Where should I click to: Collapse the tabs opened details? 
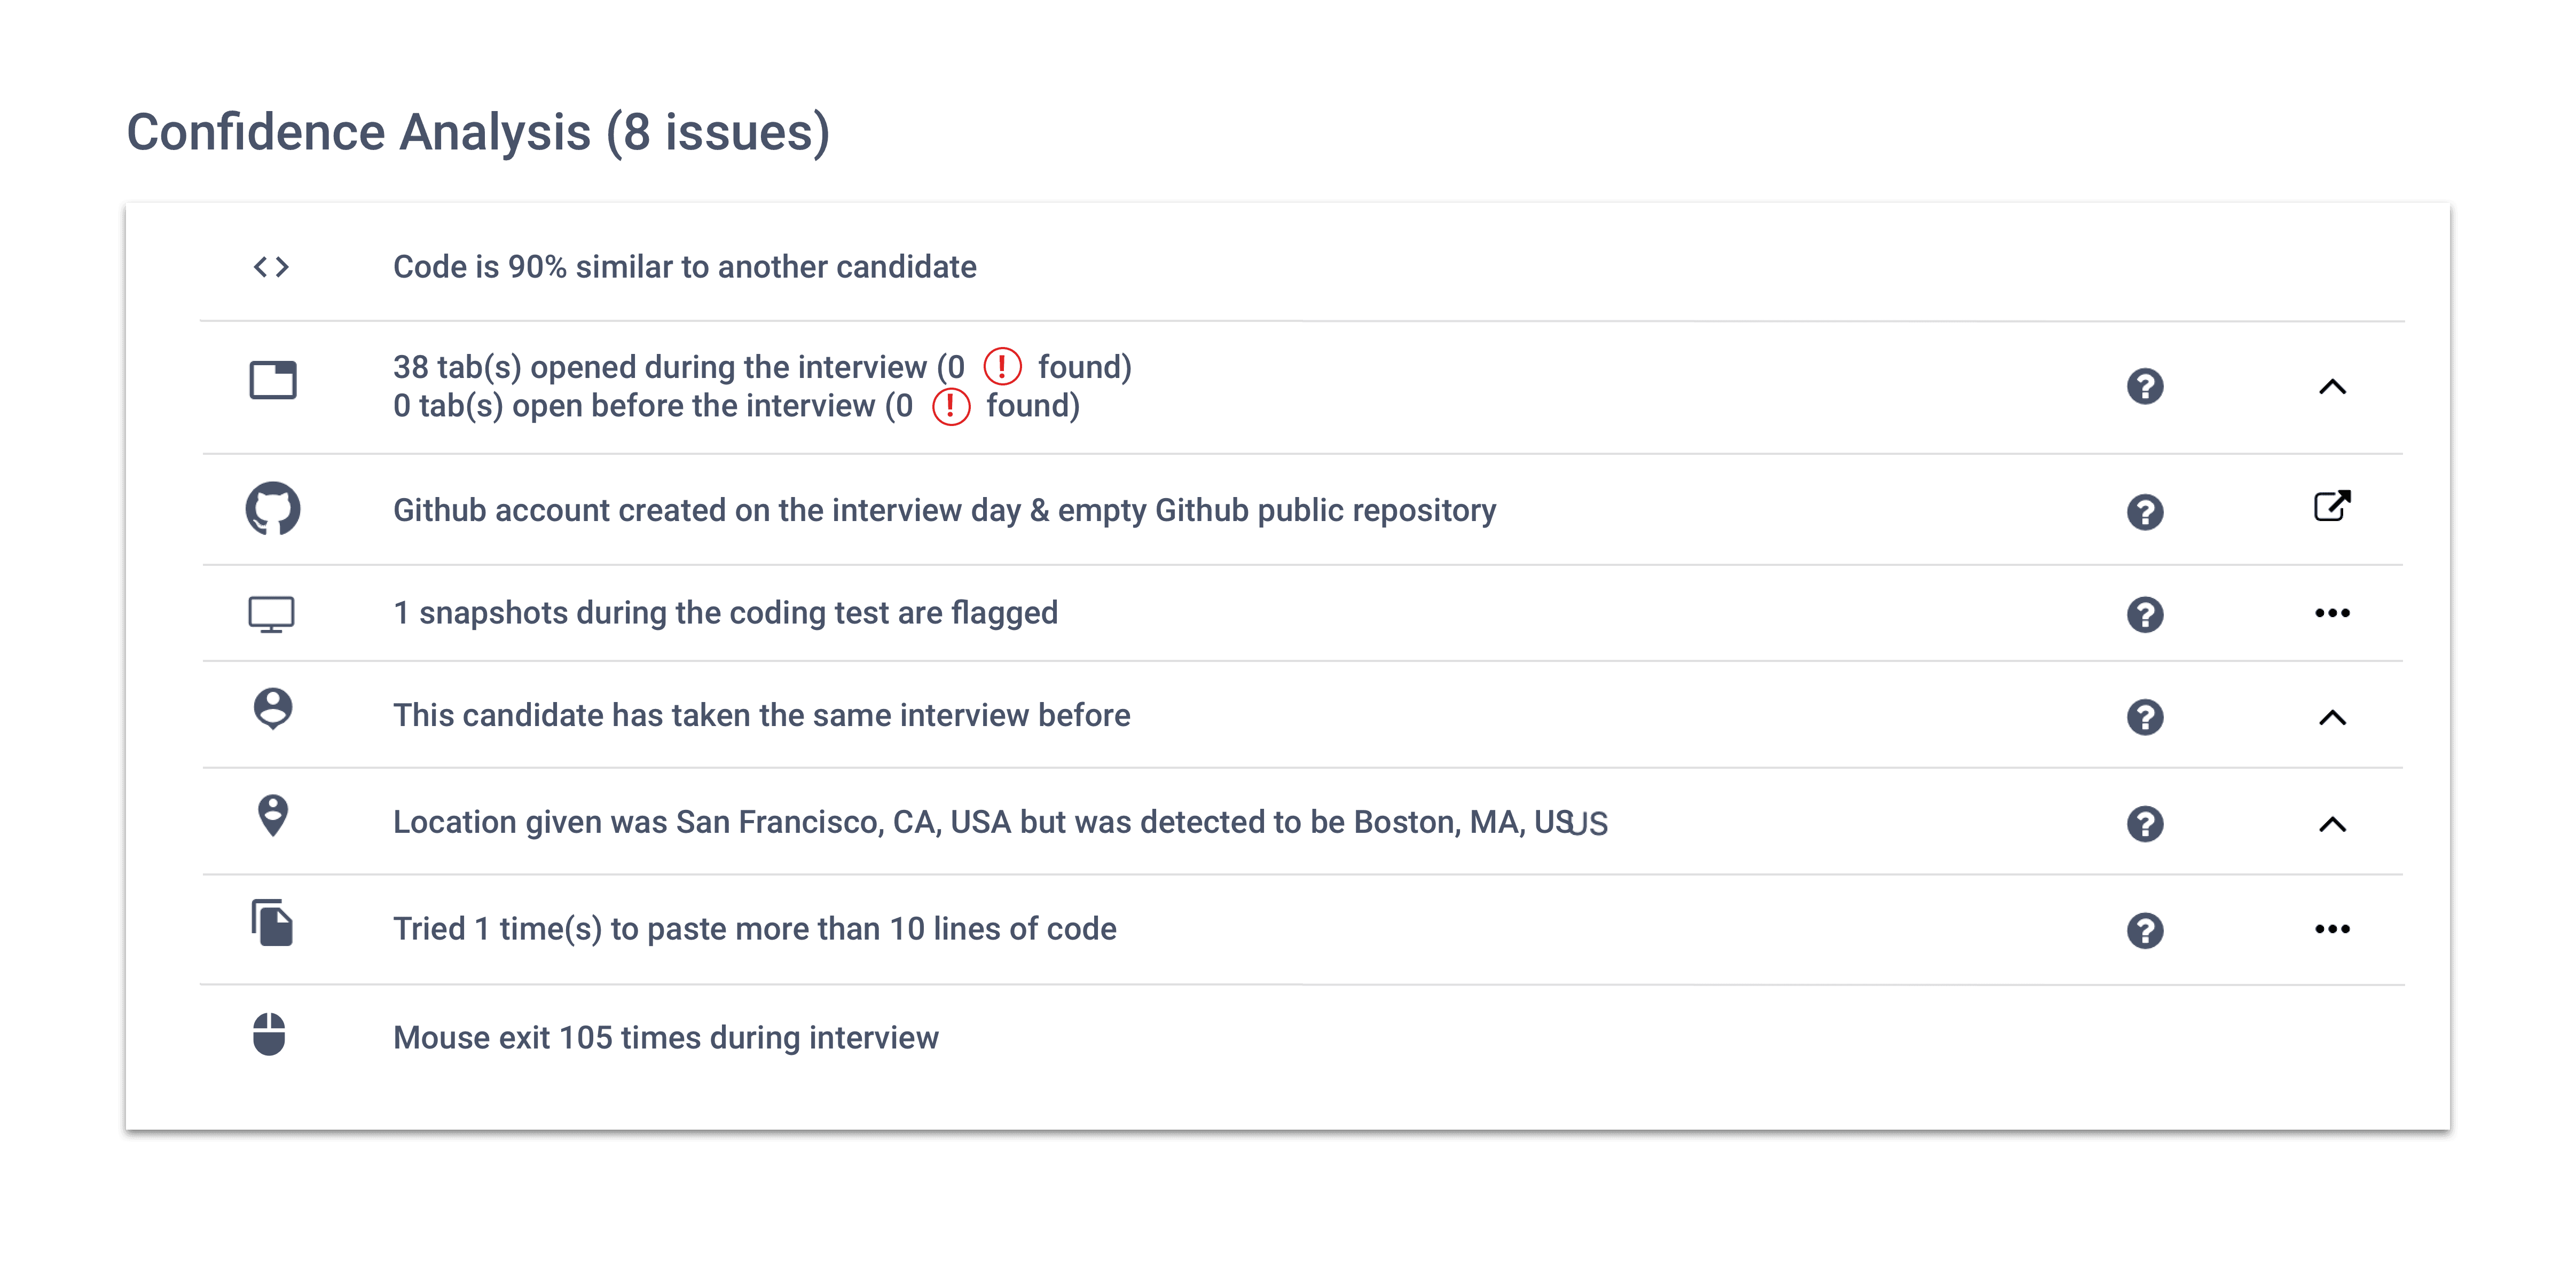click(x=2333, y=386)
